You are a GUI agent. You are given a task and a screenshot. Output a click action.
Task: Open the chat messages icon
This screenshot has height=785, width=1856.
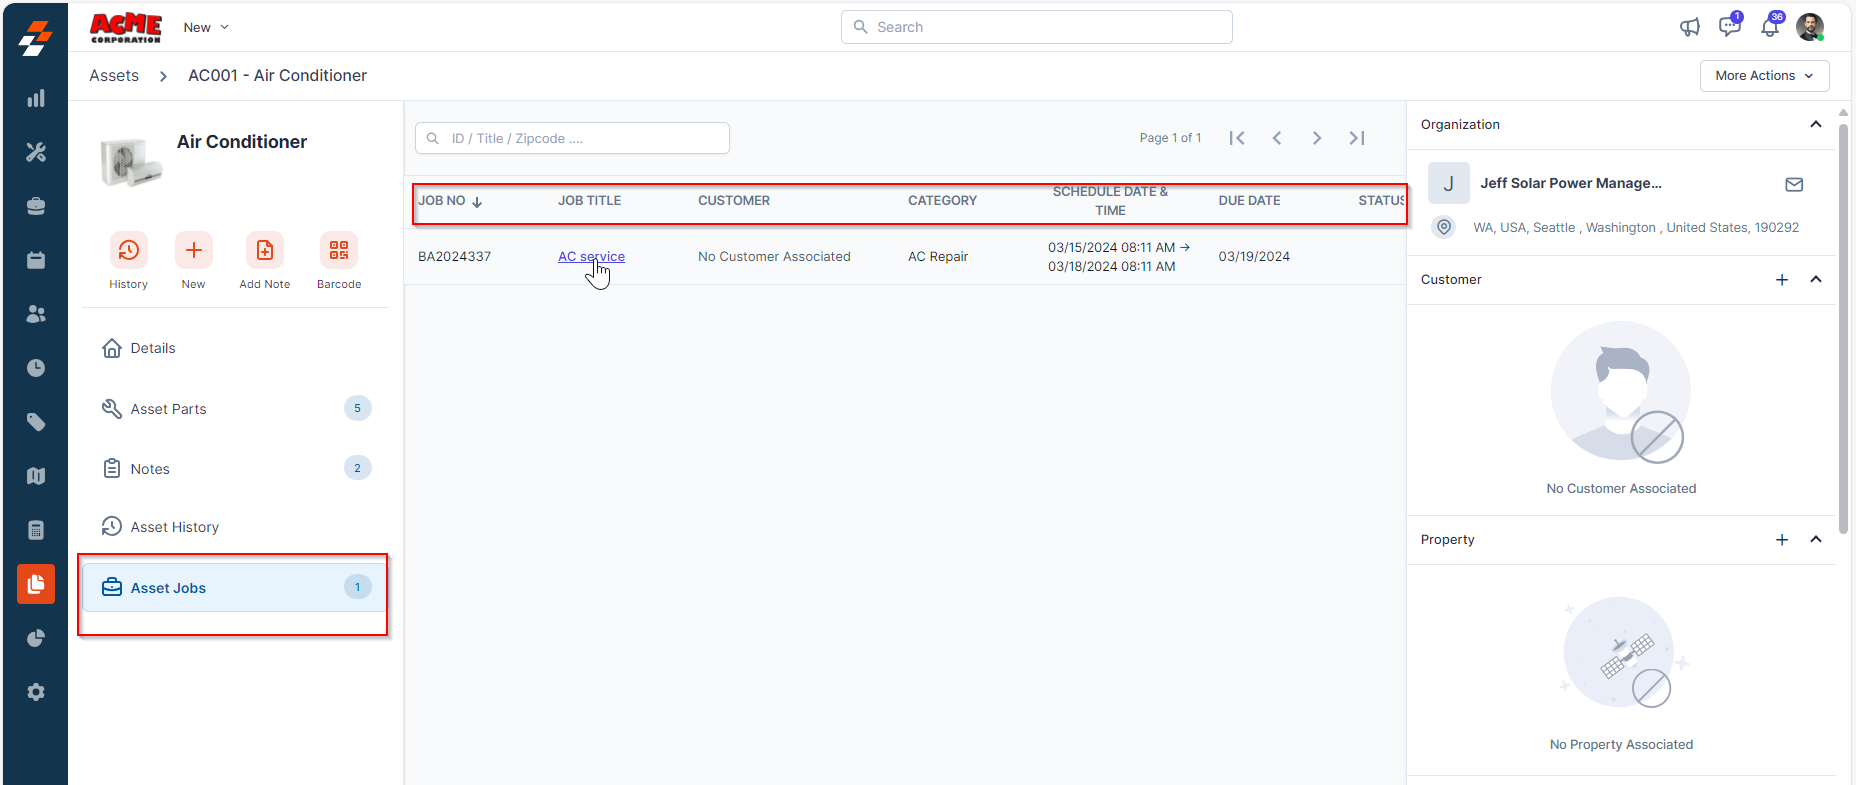click(1730, 27)
